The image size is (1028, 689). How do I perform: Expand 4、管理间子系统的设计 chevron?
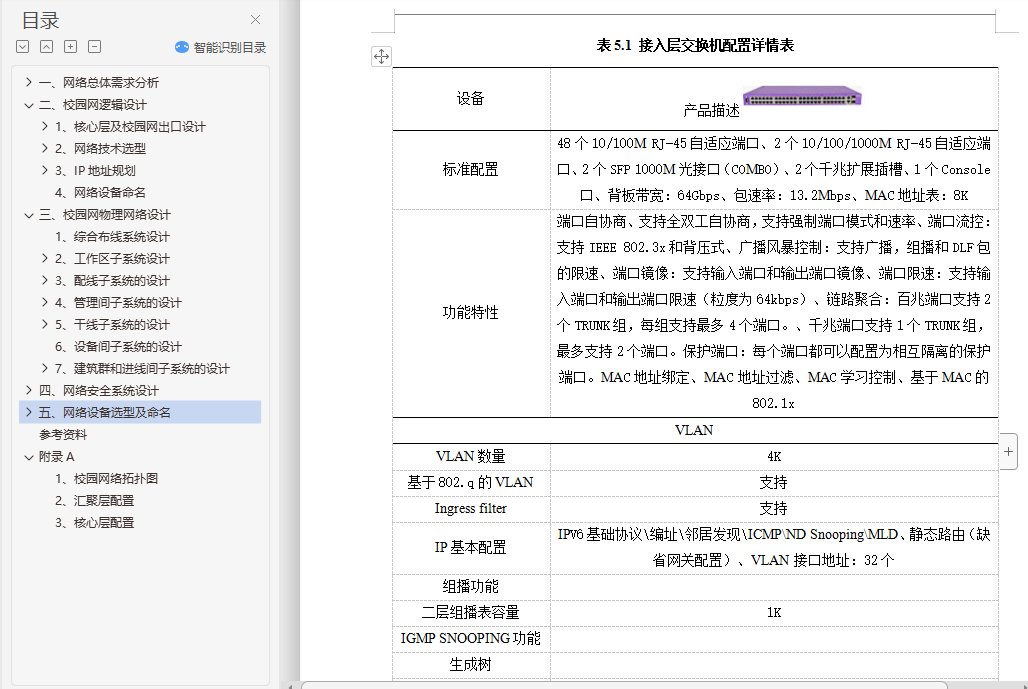click(44, 302)
